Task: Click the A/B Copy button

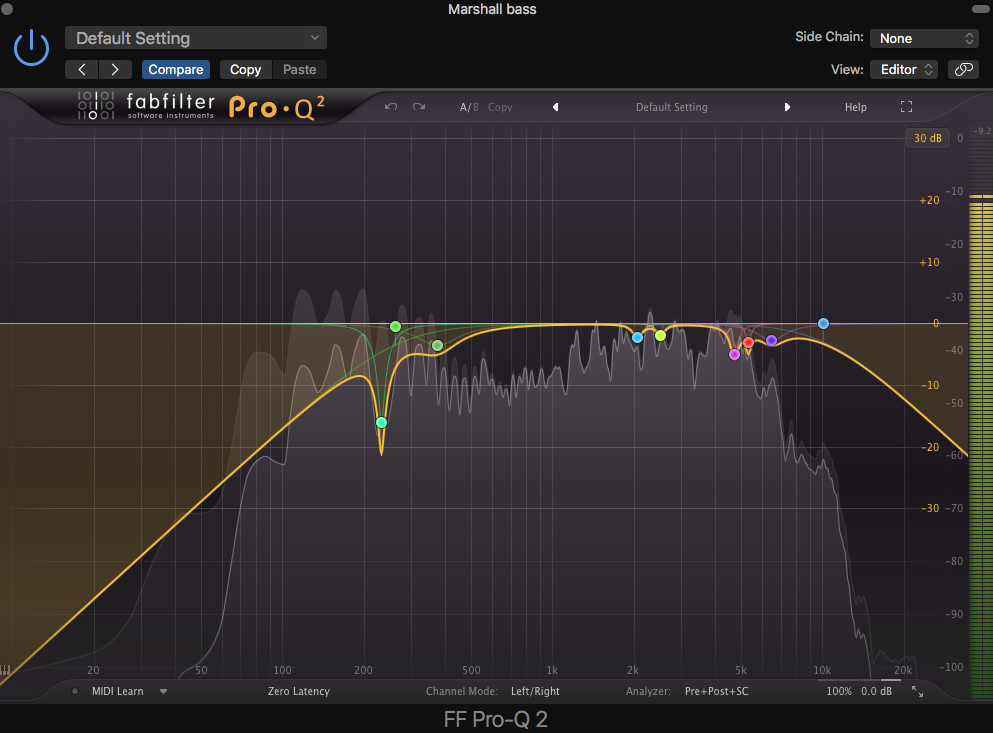Action: 500,107
